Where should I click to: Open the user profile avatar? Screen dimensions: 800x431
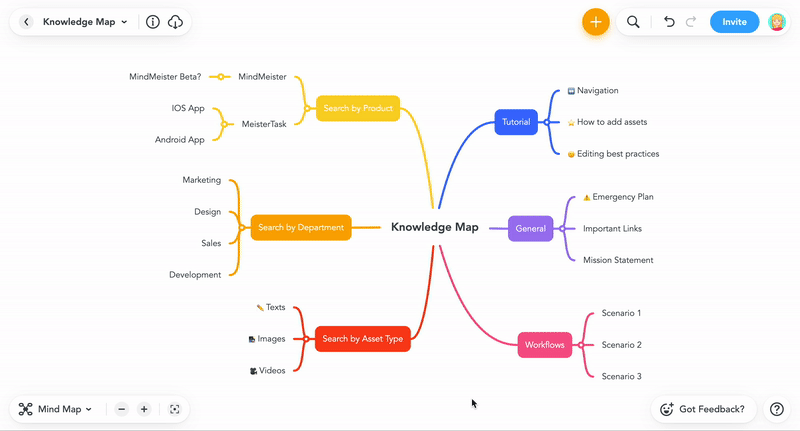[777, 22]
